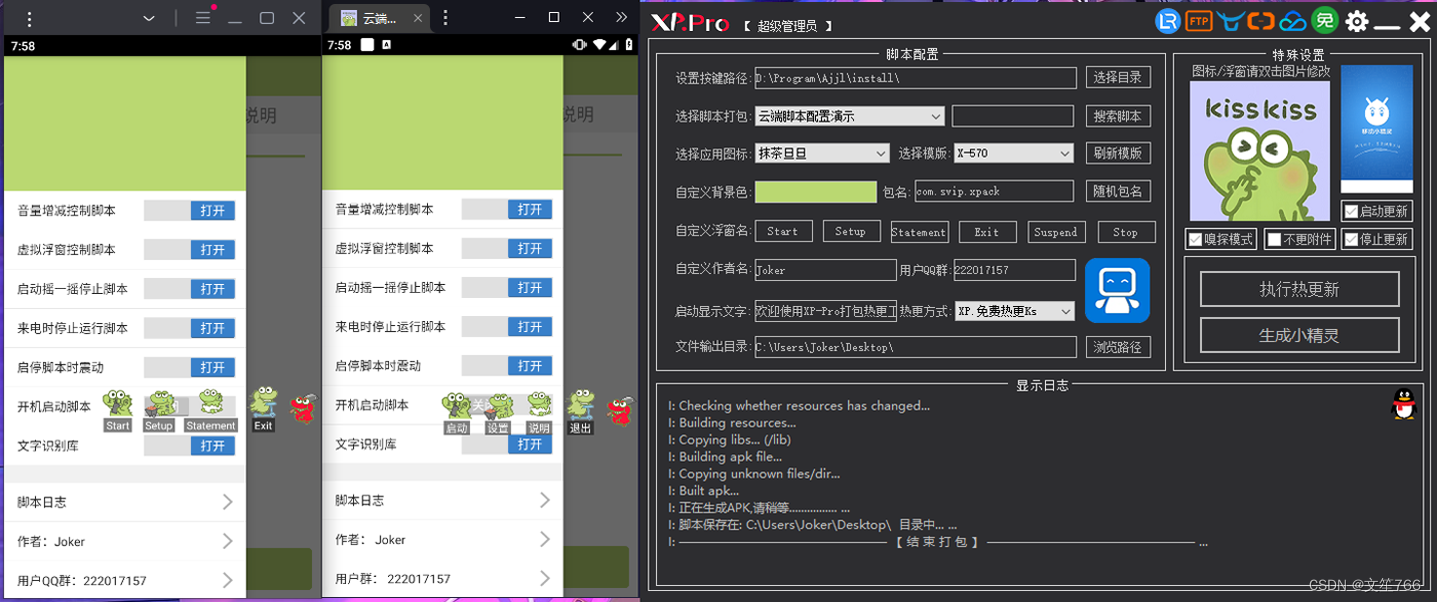Tap the red frog icon in right emulator
The height and width of the screenshot is (602, 1437).
click(620, 411)
